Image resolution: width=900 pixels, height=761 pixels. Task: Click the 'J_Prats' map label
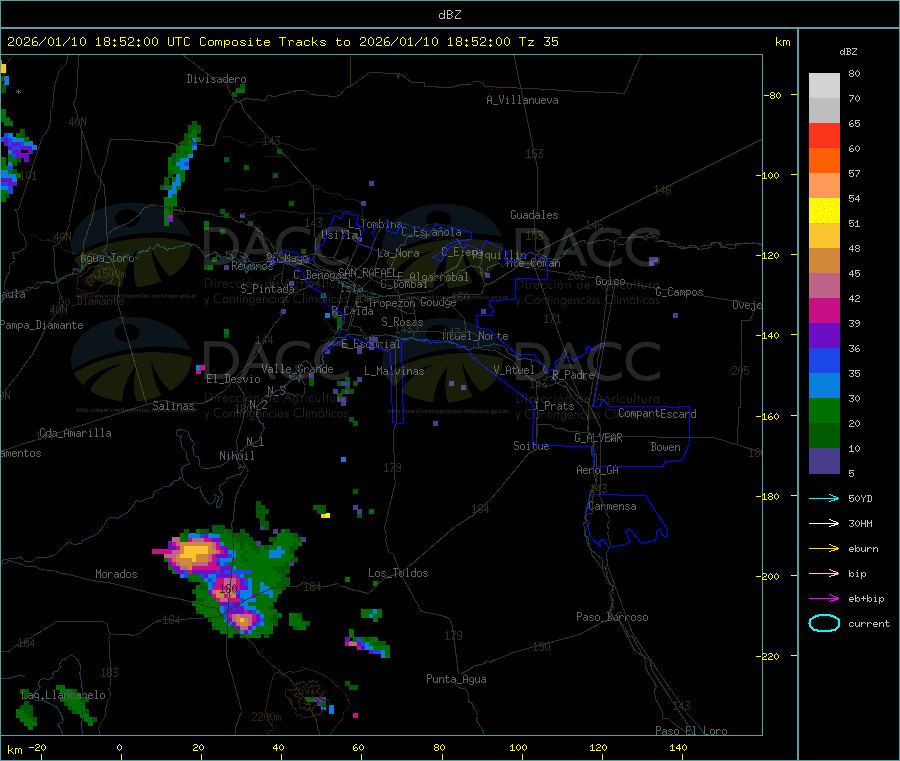(x=553, y=406)
